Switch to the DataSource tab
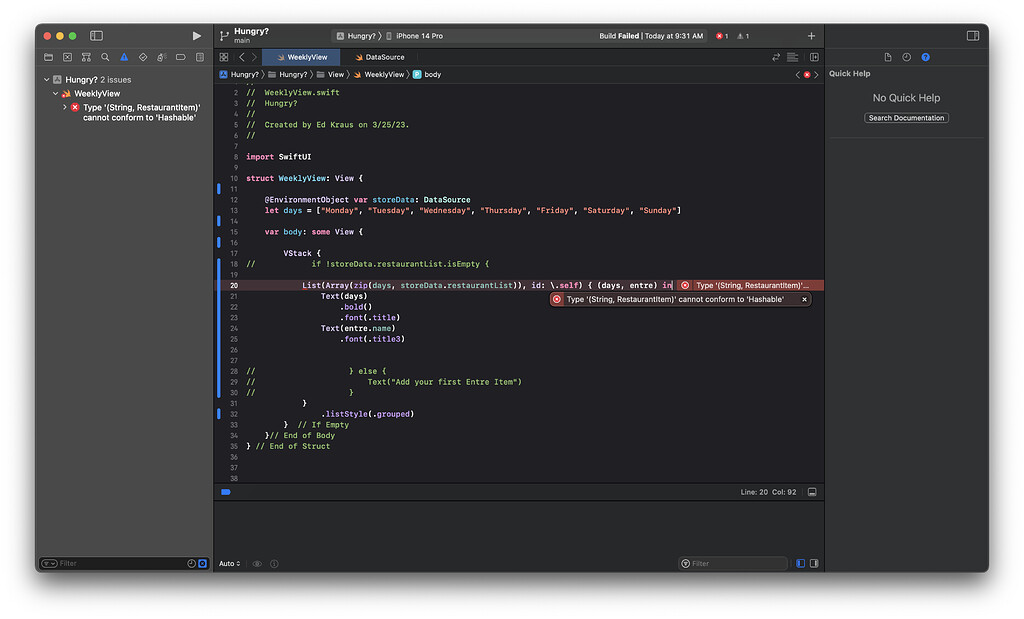Viewport: 1024px width, 619px height. (384, 57)
